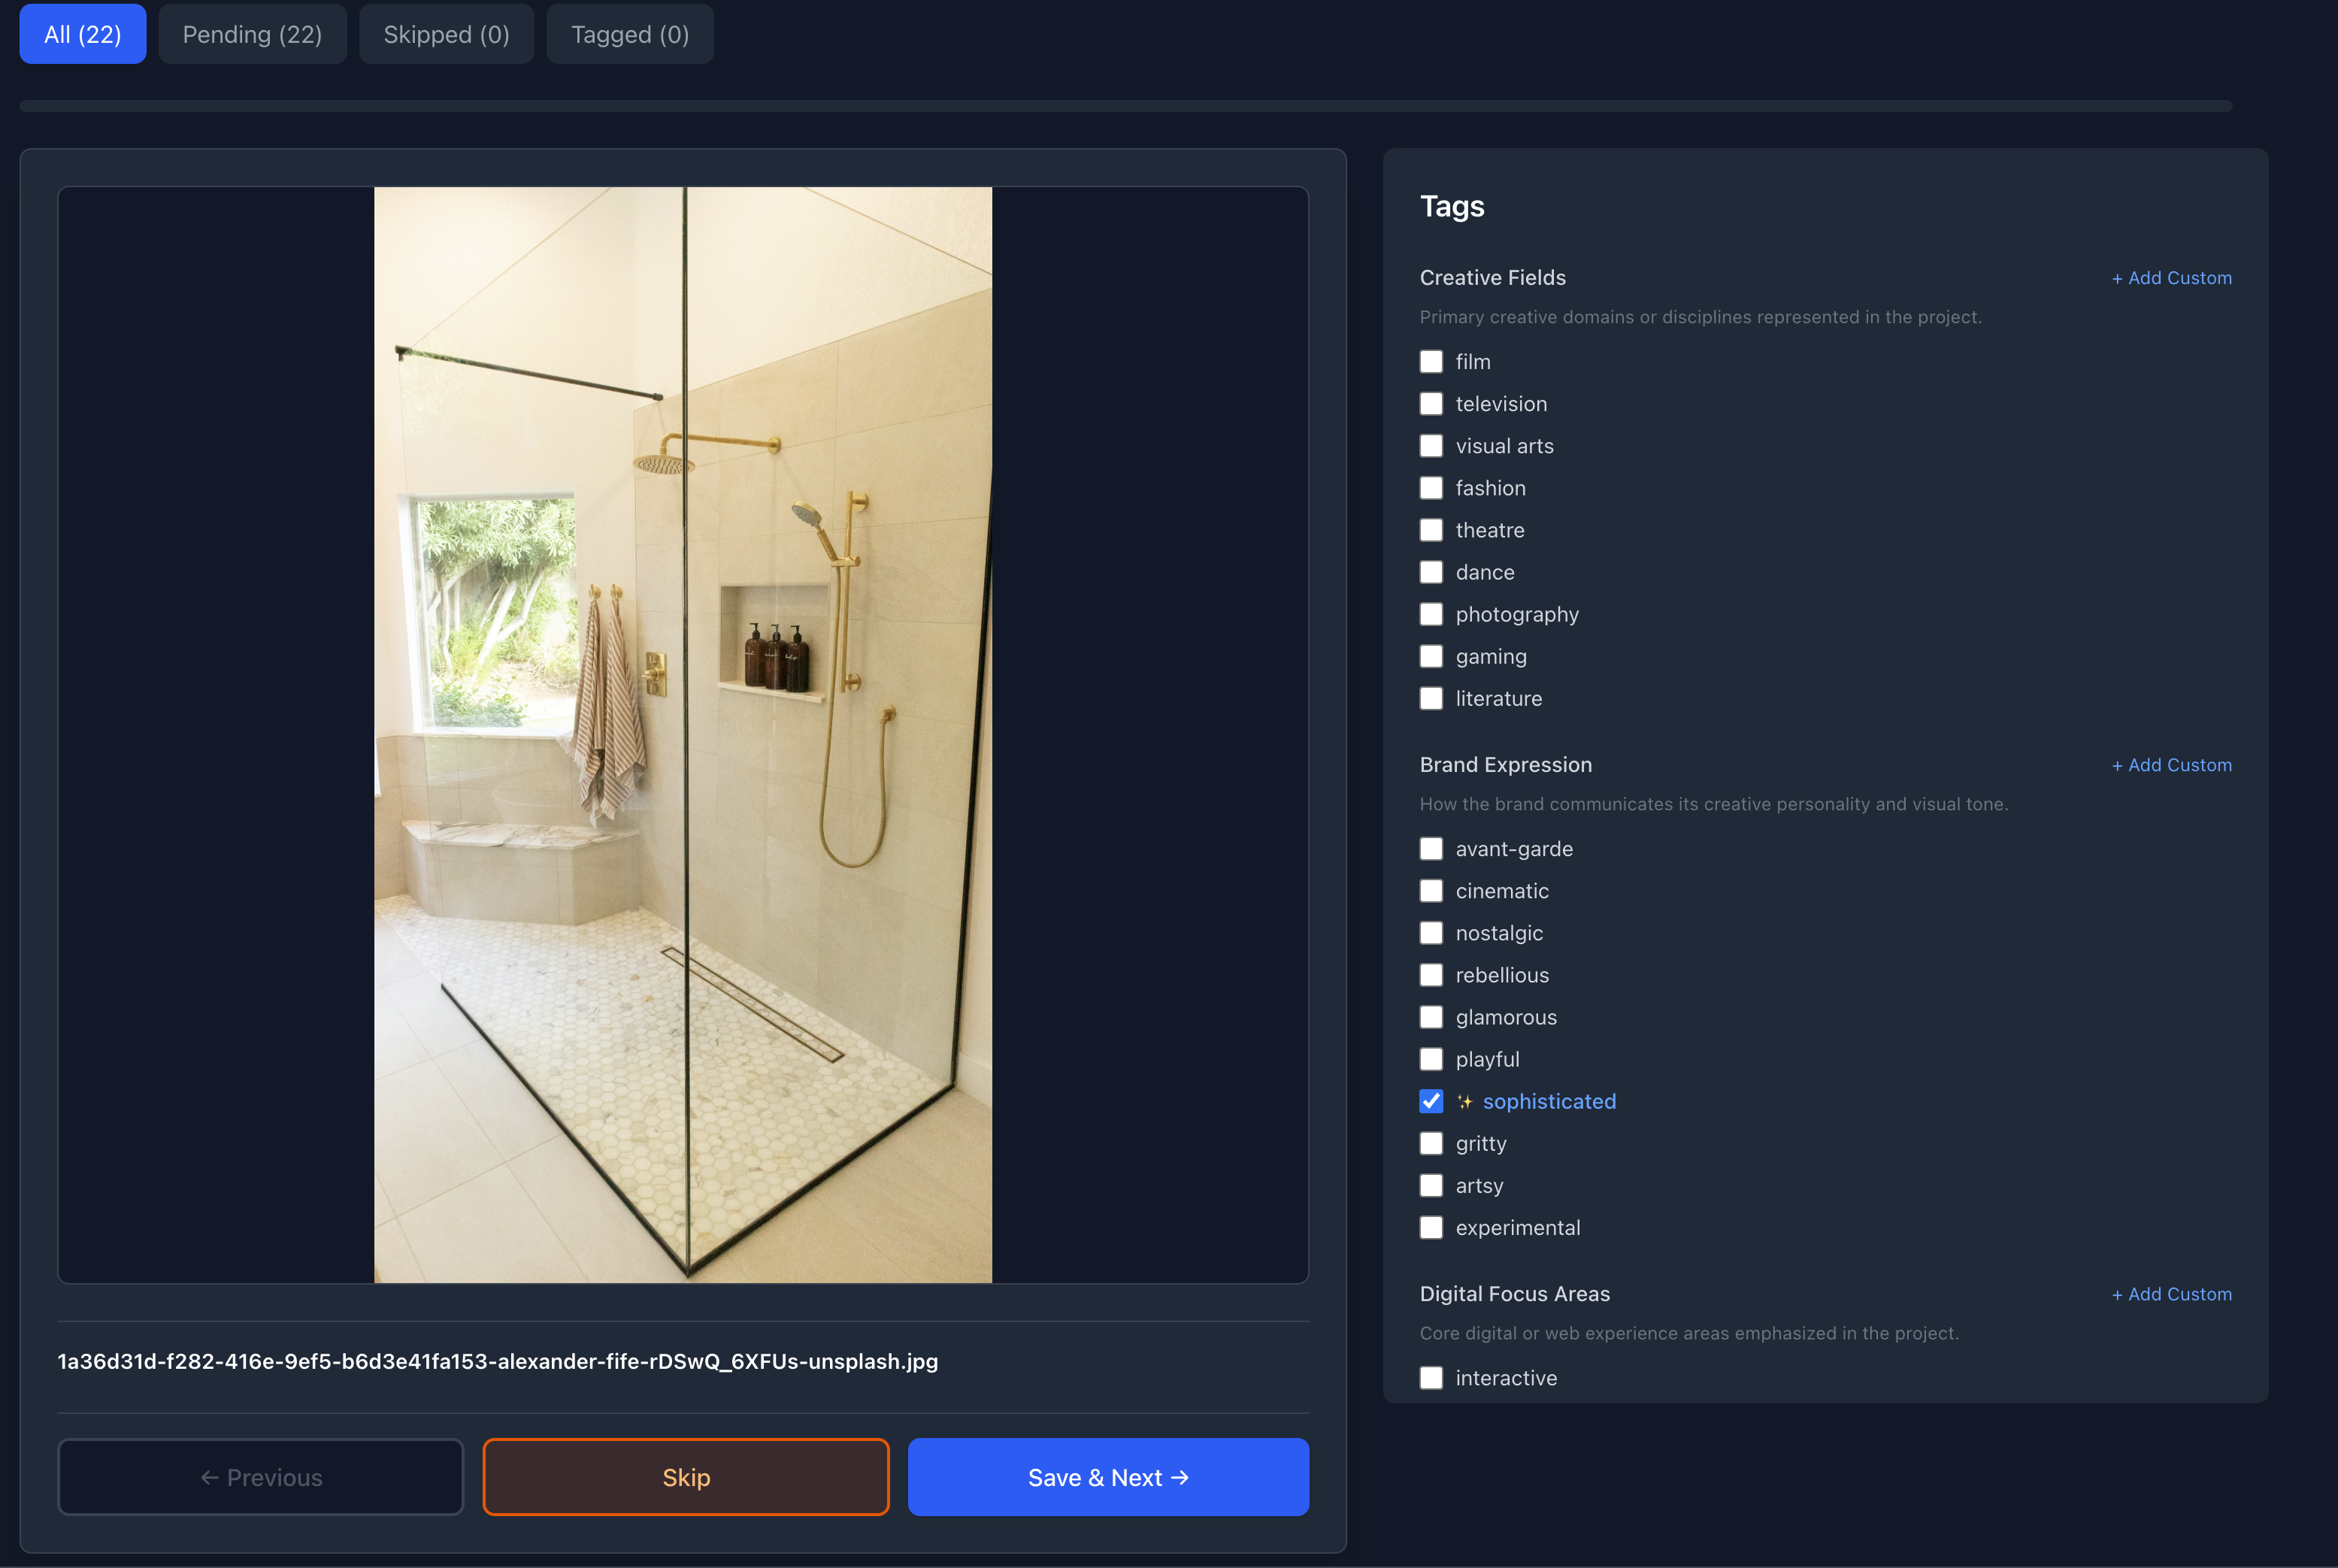
Task: Enable the interactive digital focus area
Action: 1431,1377
